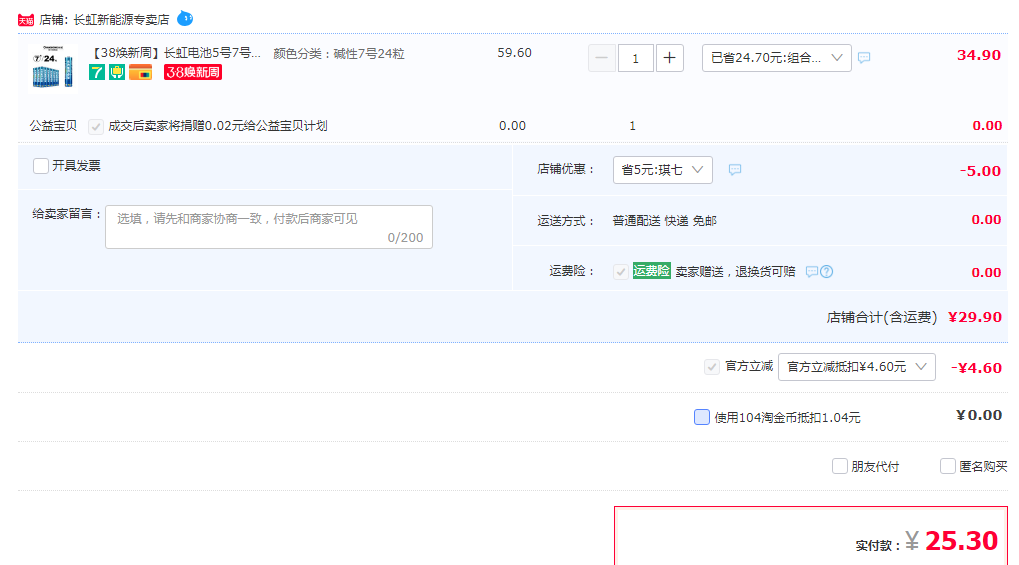Expand the 官方立减抵扣¥4.60元 dropdown
The height and width of the screenshot is (565, 1019).
pos(857,367)
